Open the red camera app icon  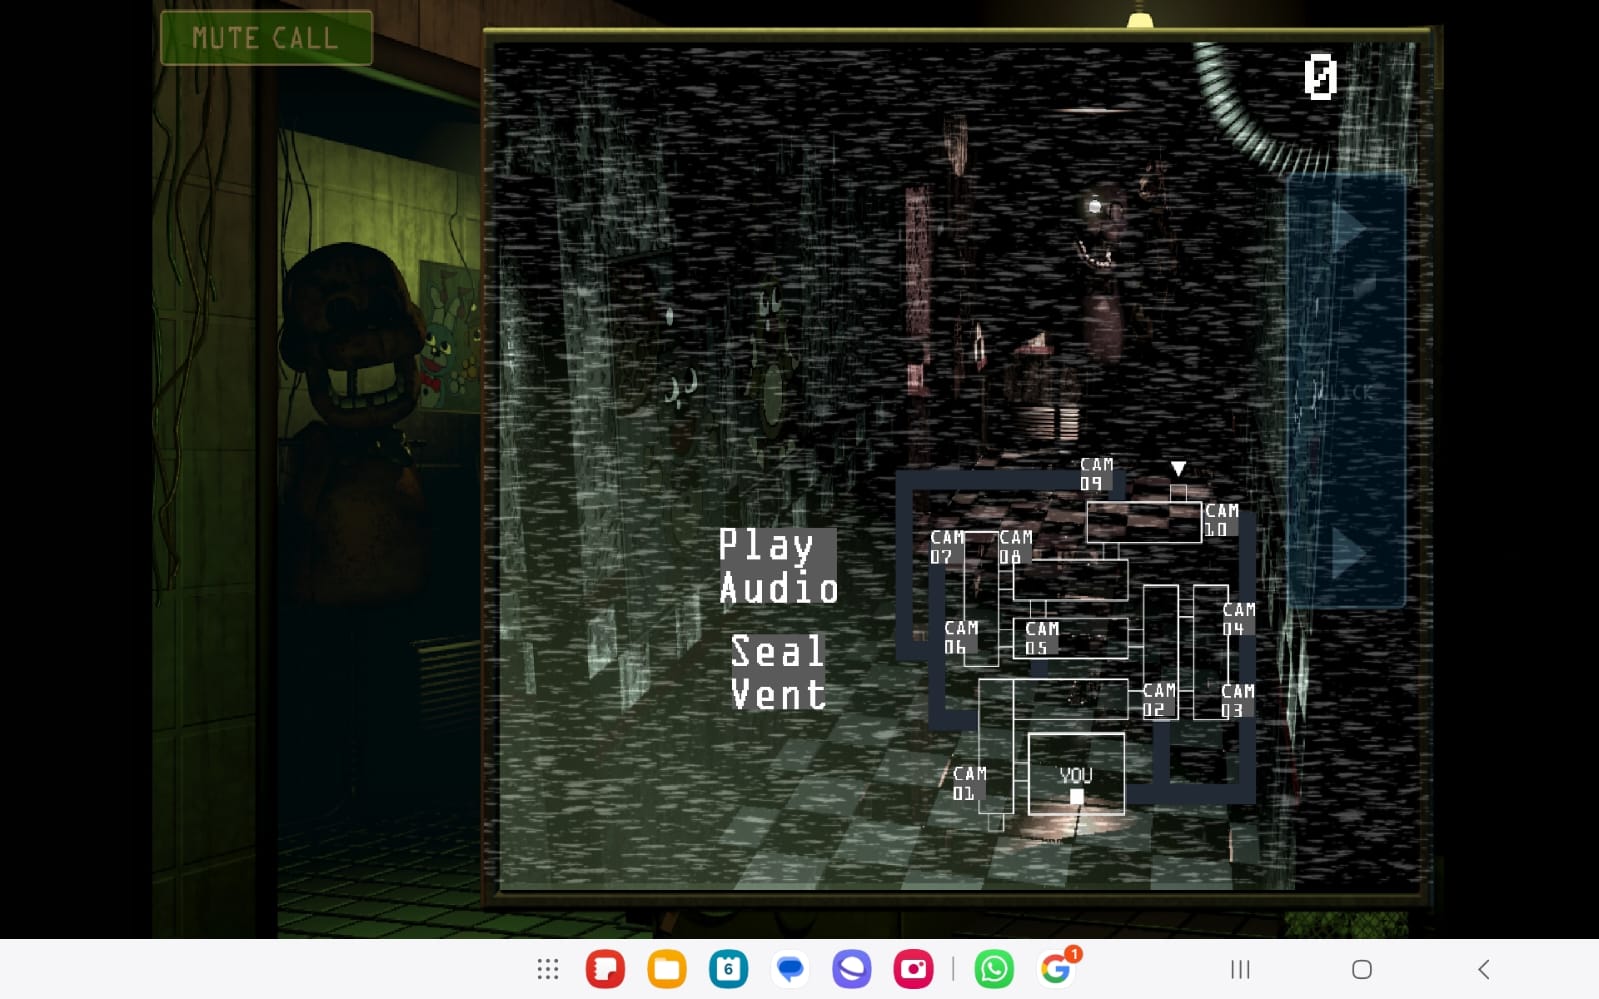point(913,969)
